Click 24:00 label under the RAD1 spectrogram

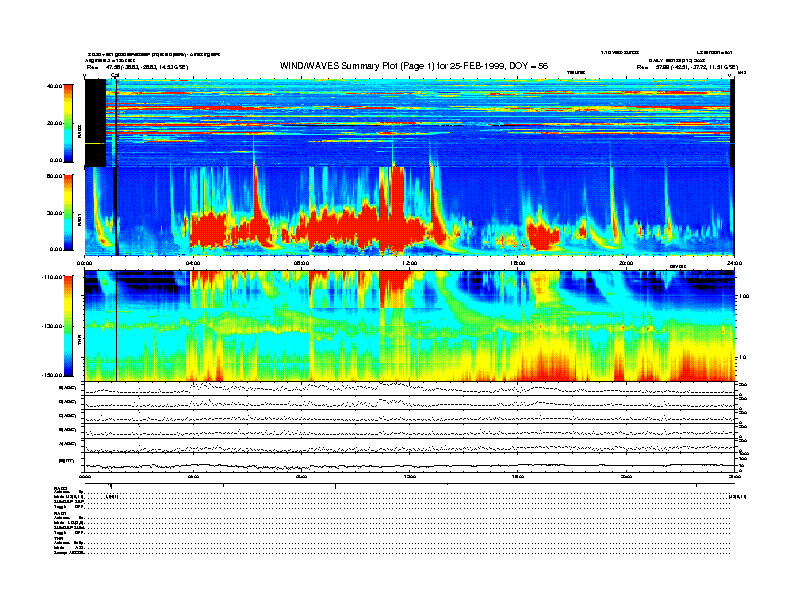[734, 263]
